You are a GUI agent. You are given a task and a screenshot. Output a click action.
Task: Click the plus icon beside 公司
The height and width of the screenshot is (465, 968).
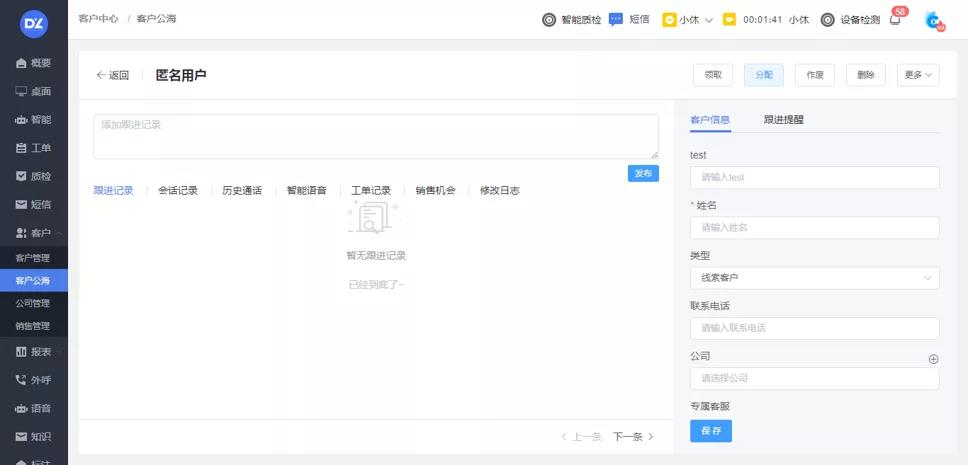pyautogui.click(x=934, y=359)
